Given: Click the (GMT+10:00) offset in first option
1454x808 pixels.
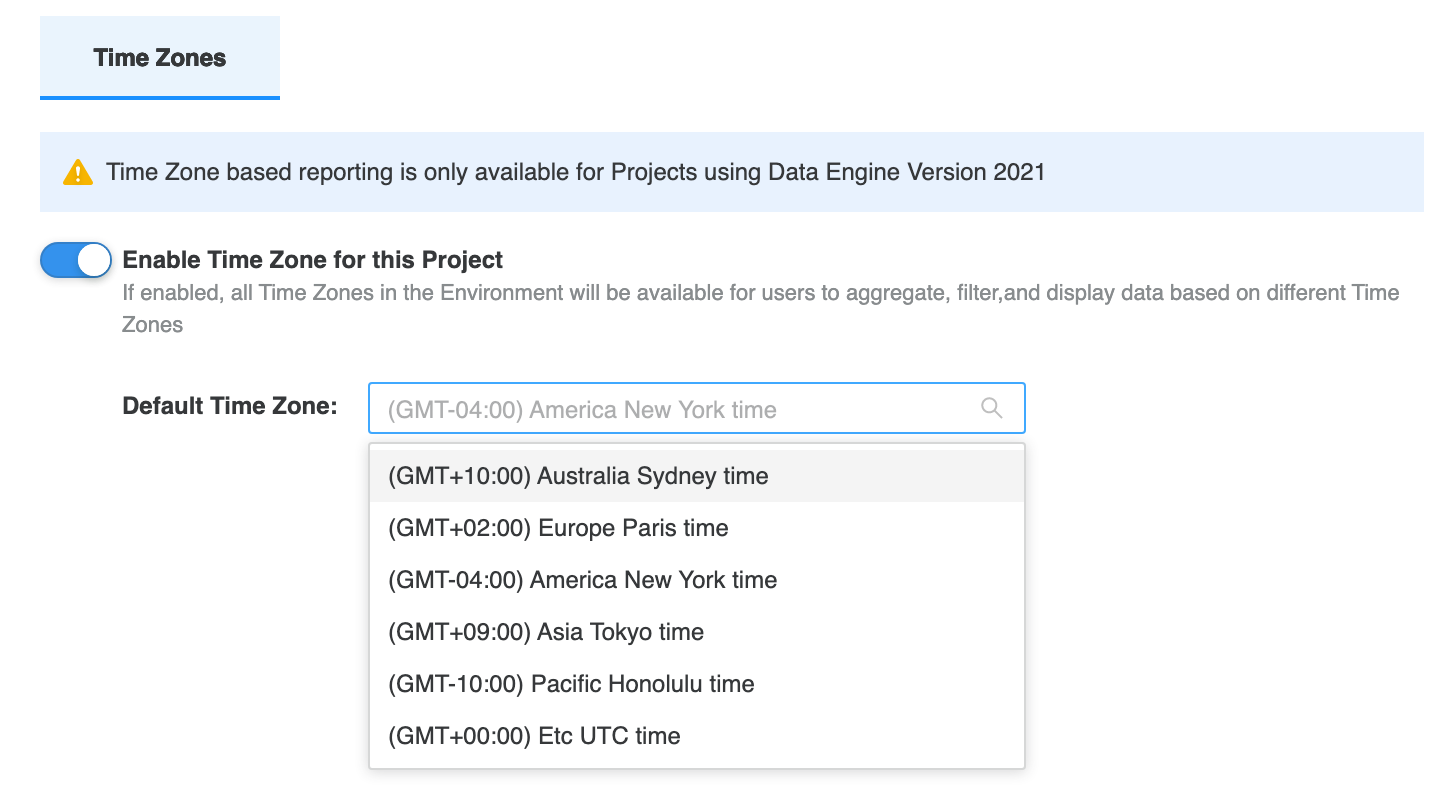Looking at the screenshot, I should click(x=458, y=476).
